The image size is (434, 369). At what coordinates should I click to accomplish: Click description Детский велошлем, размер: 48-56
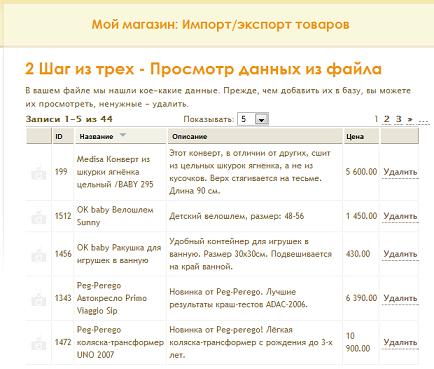pos(237,216)
